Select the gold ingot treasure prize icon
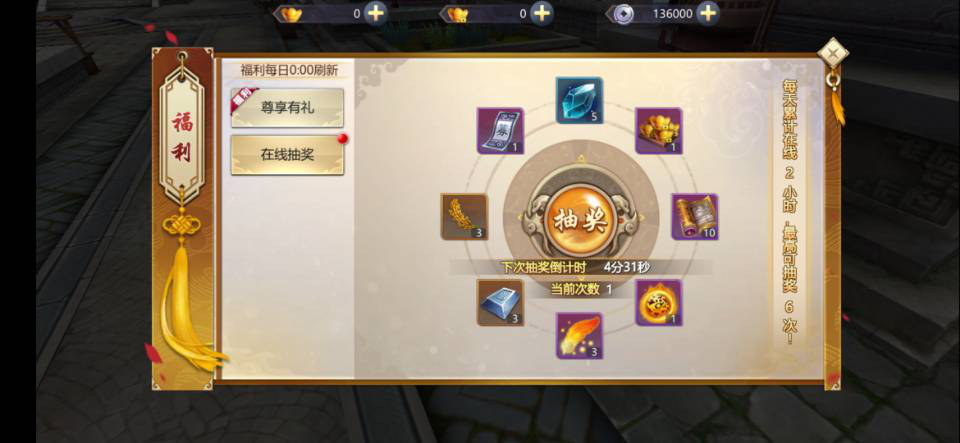This screenshot has height=443, width=960. (659, 131)
